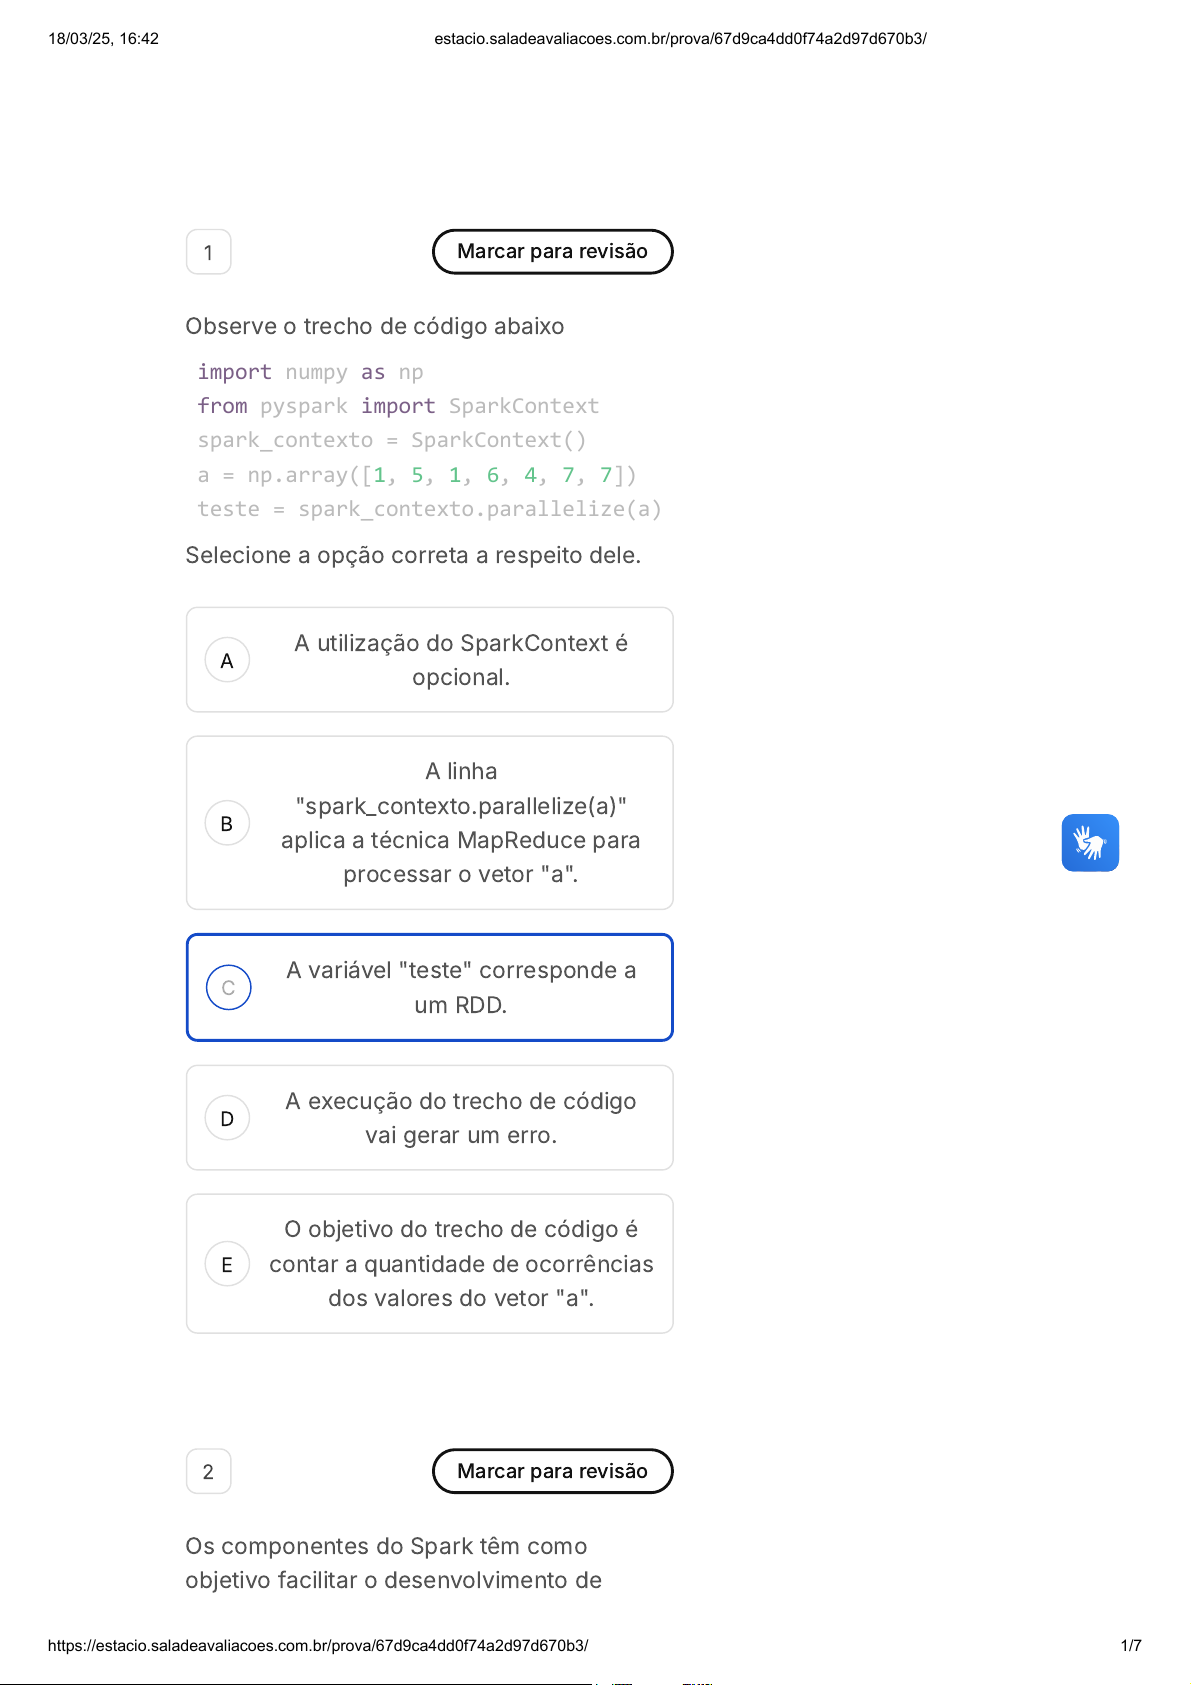Image resolution: width=1191 pixels, height=1685 pixels.
Task: Open the exam URL link in footer
Action: [x=318, y=1645]
